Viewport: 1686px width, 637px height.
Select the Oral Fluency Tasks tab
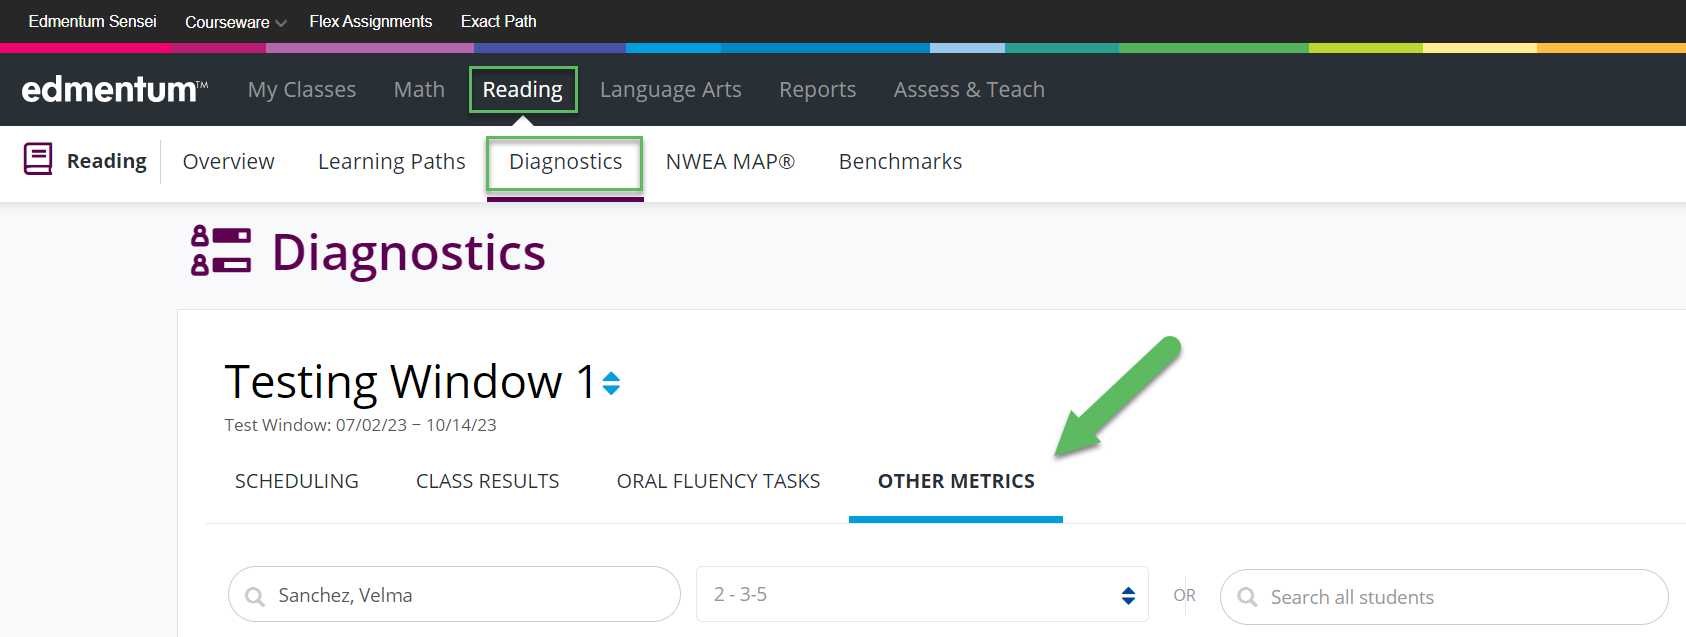(x=718, y=481)
